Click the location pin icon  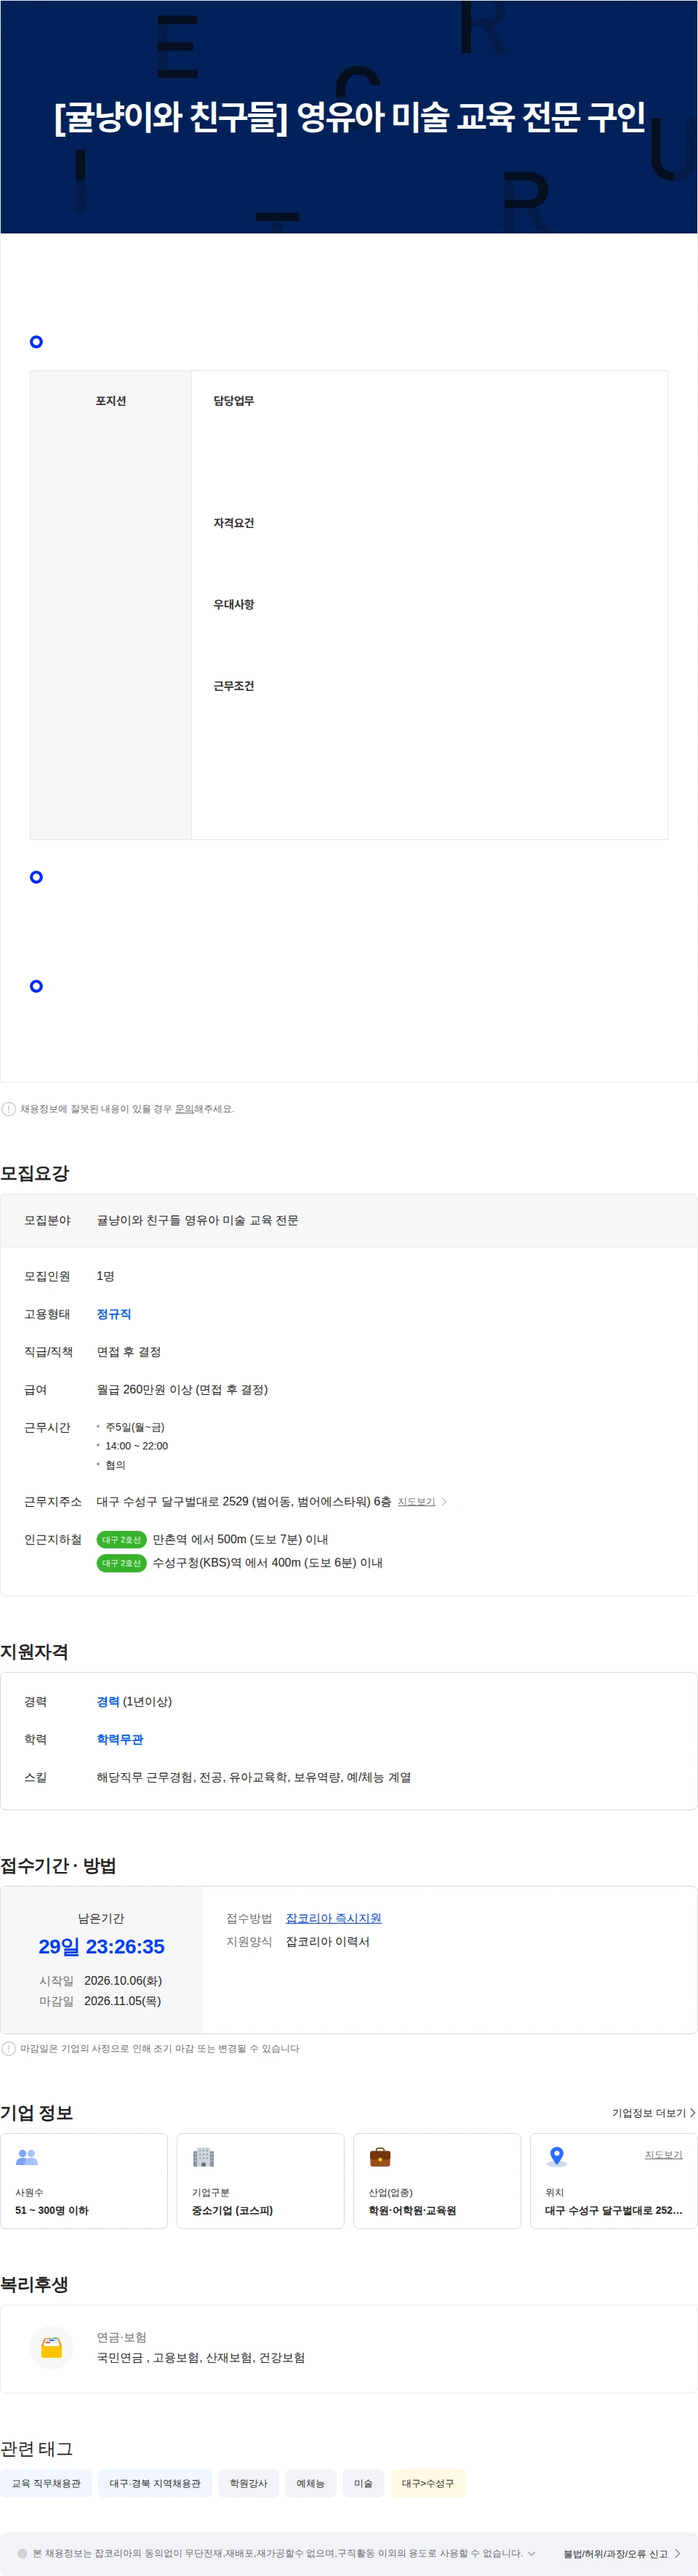tap(557, 2157)
